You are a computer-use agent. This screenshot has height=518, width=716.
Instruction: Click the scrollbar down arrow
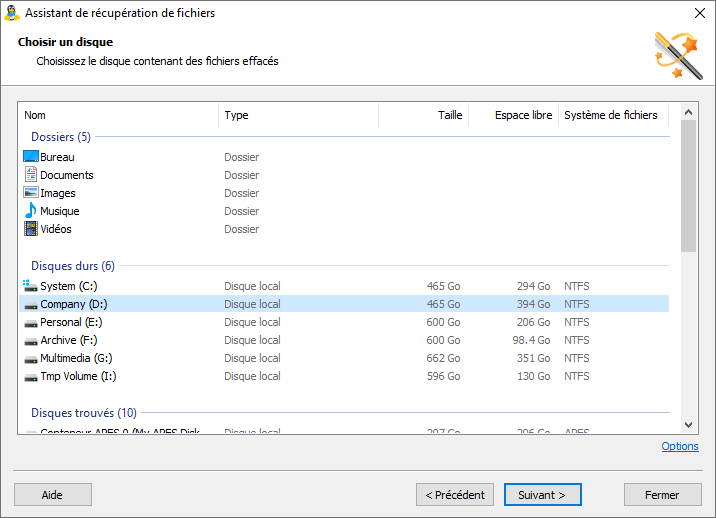[x=689, y=425]
